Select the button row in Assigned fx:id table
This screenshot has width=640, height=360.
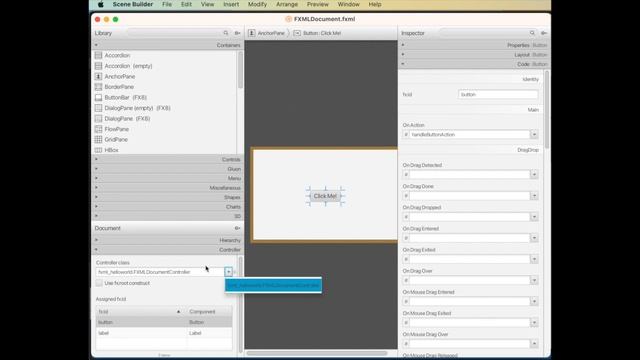point(164,322)
